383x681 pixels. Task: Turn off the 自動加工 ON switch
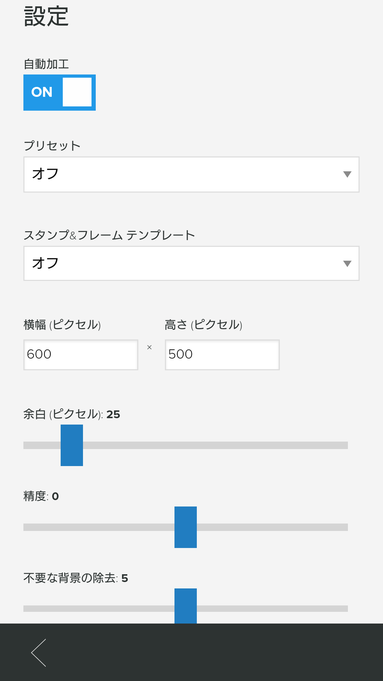[59, 93]
